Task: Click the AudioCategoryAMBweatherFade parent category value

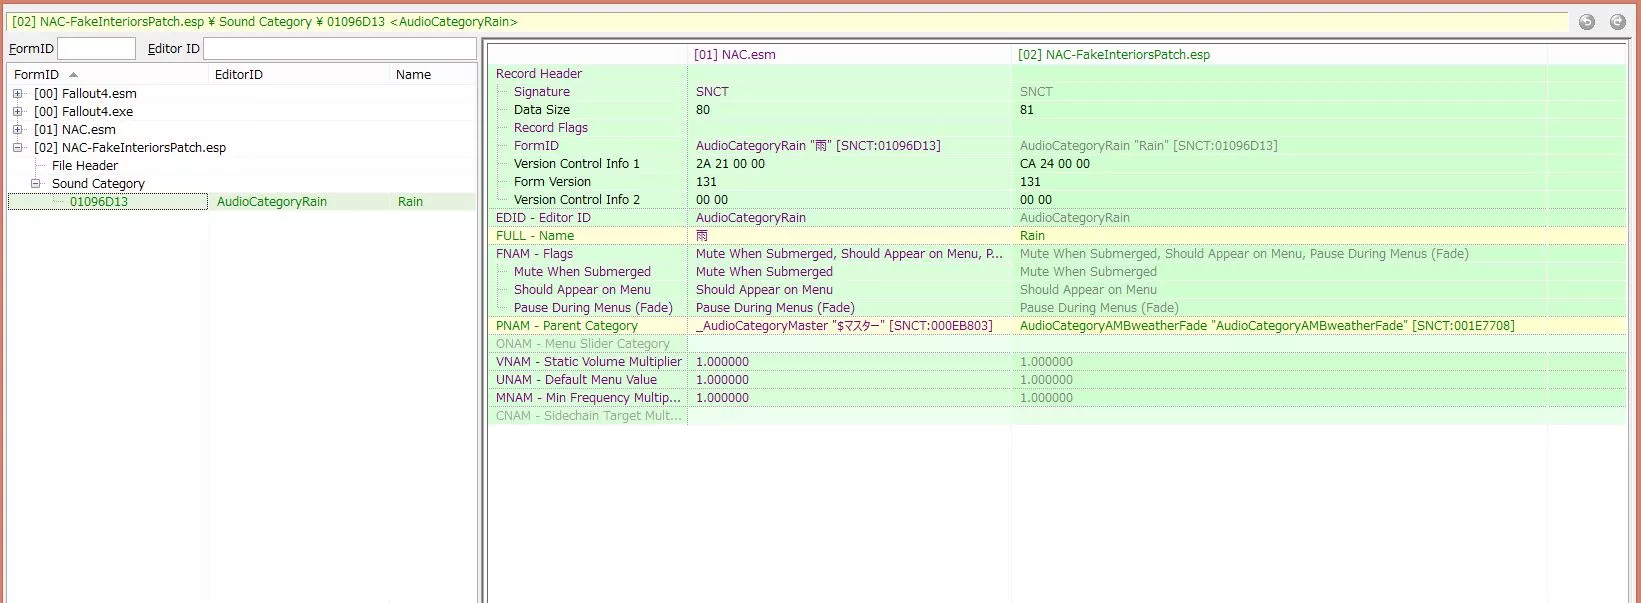Action: 1267,326
